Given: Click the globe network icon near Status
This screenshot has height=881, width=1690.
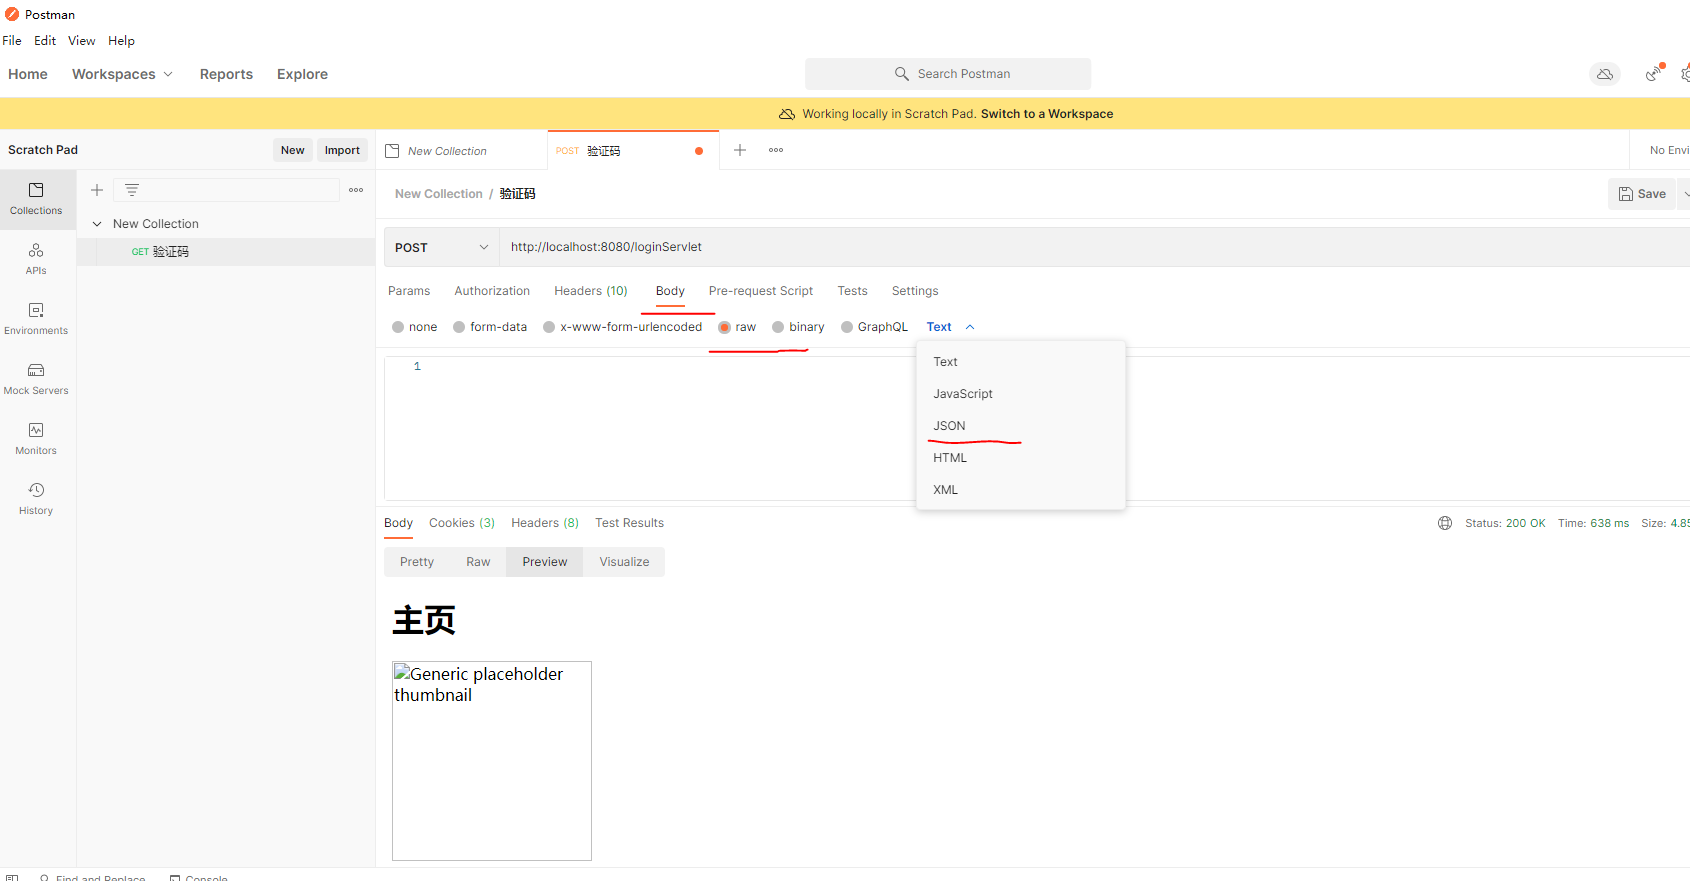Looking at the screenshot, I should 1445,523.
